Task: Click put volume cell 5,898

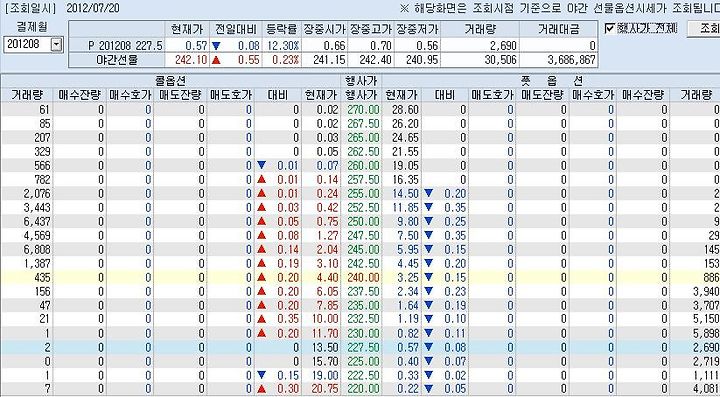Action: tap(707, 334)
